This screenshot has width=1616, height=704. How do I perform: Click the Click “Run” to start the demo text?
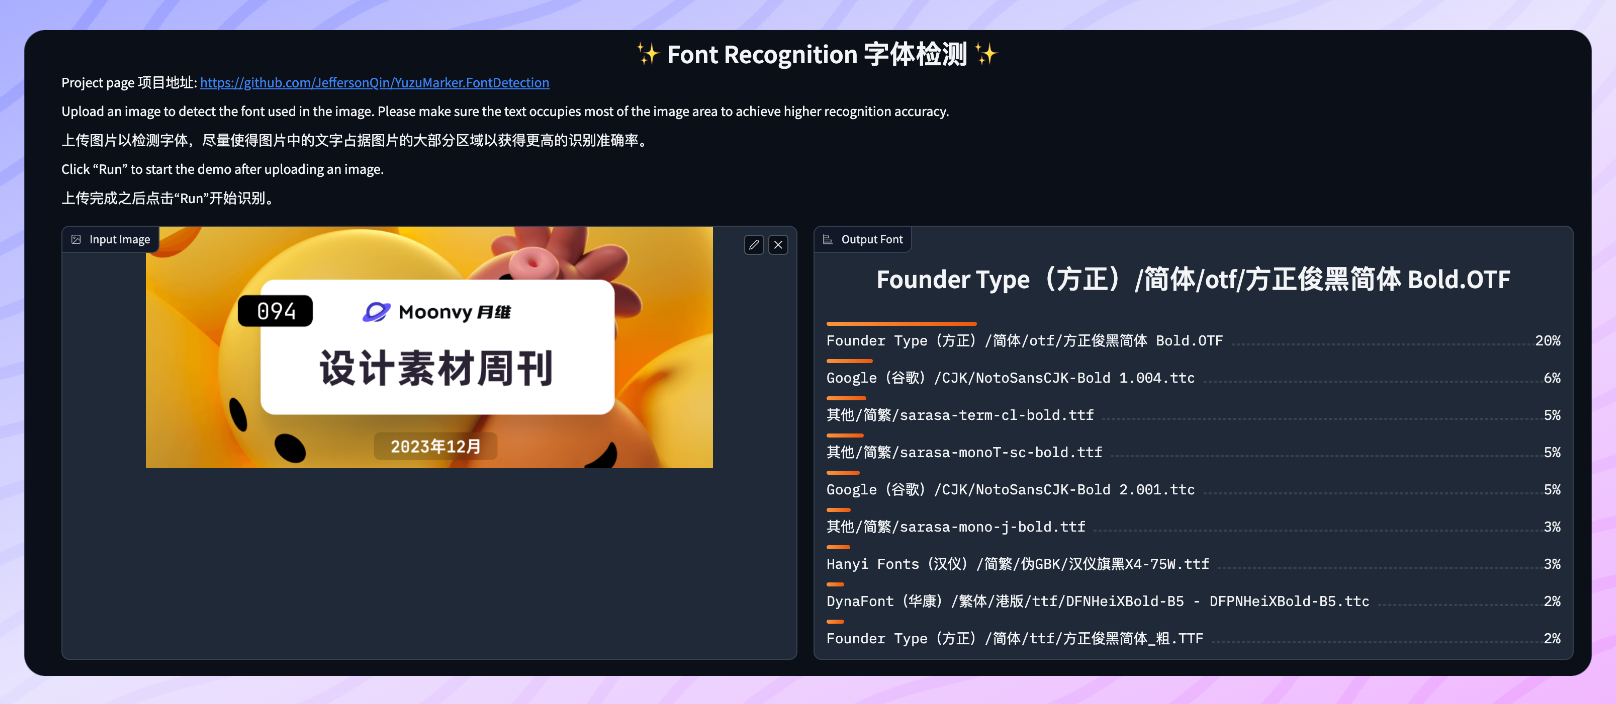point(222,170)
